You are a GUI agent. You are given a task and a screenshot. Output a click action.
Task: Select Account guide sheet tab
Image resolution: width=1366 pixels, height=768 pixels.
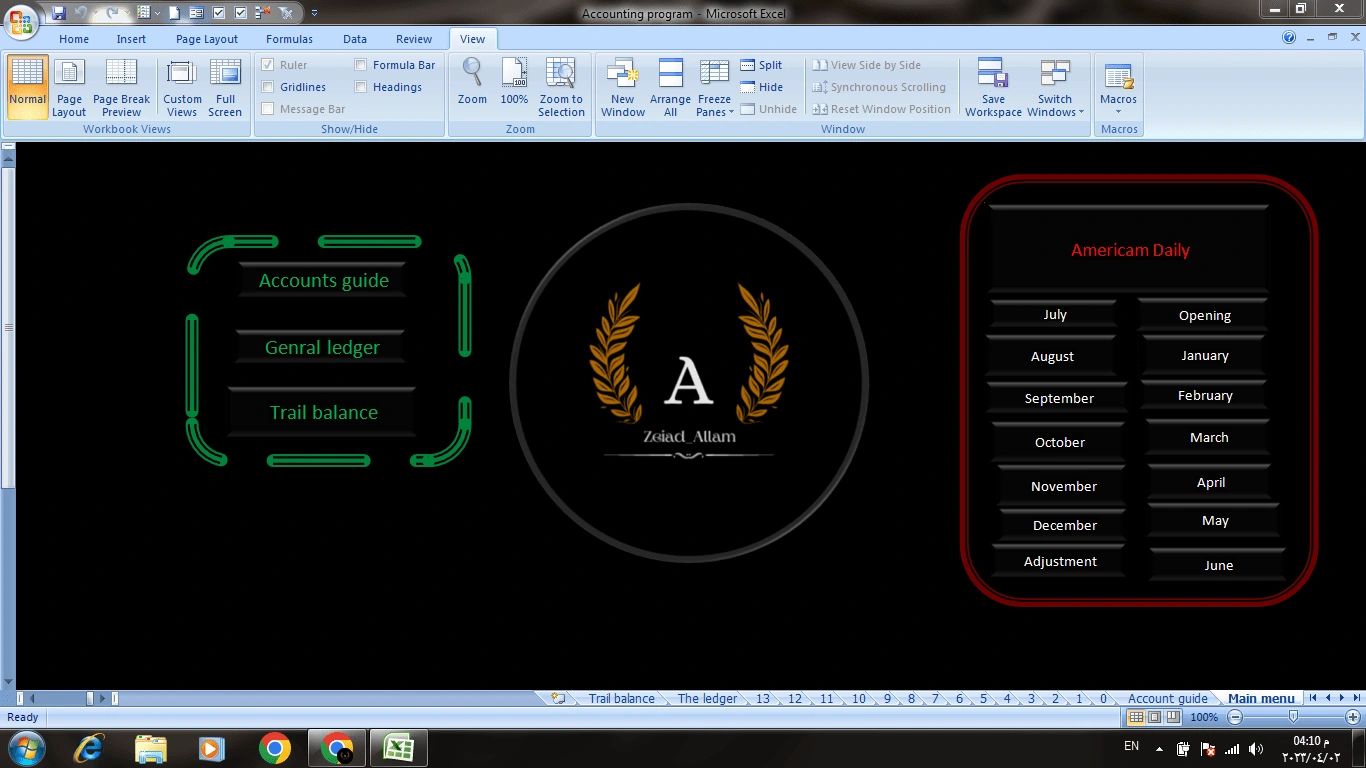pos(1167,698)
